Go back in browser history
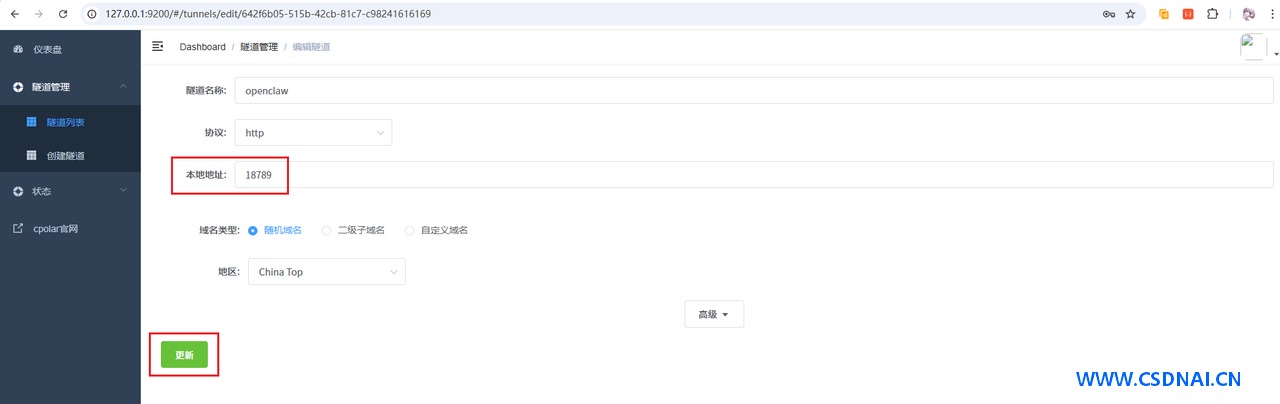The width and height of the screenshot is (1280, 404). (14, 14)
